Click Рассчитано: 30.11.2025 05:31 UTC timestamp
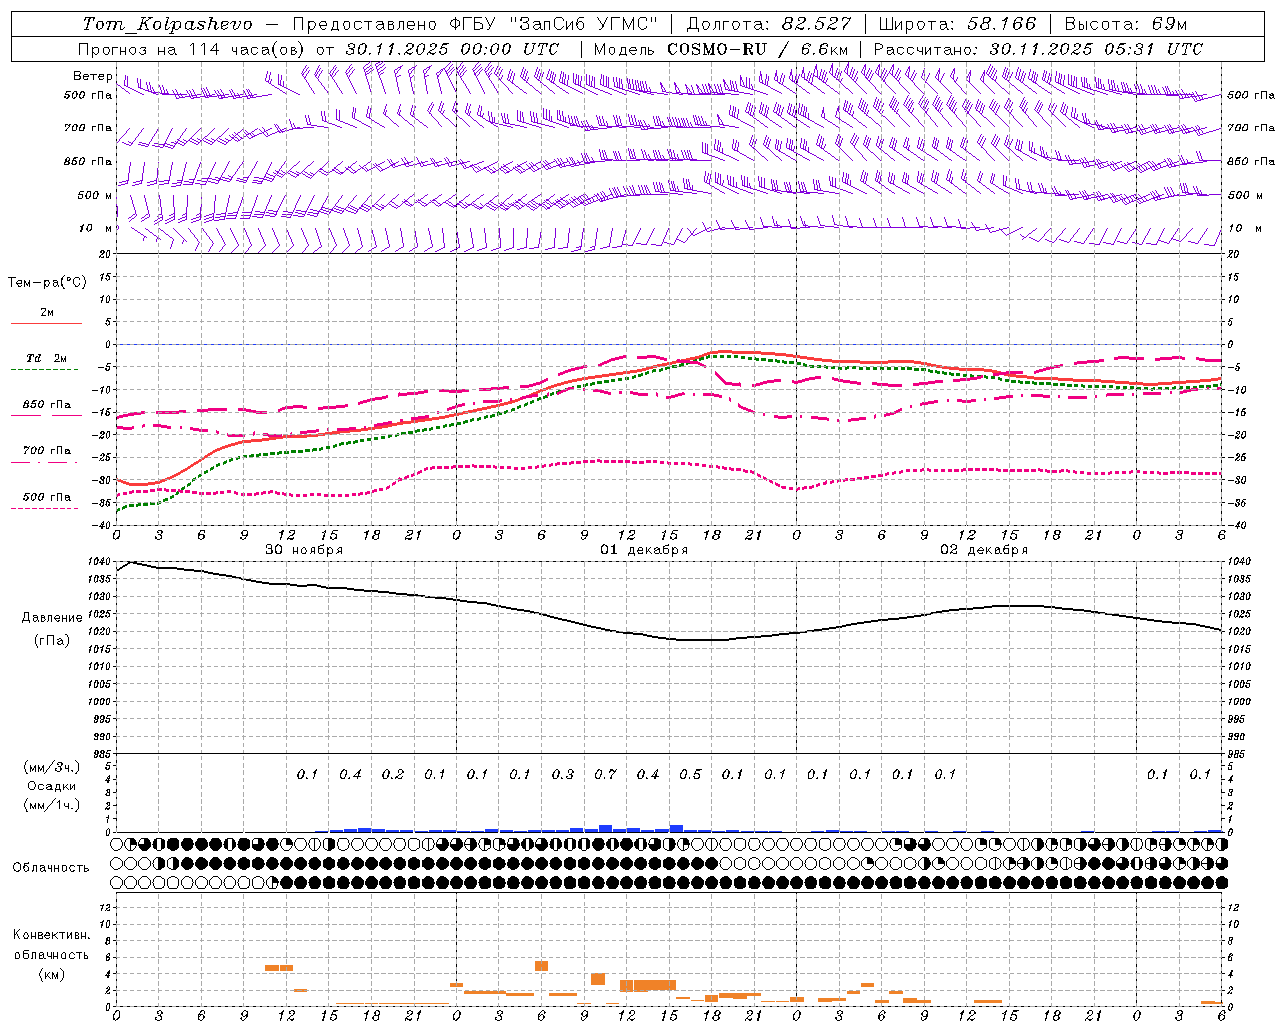 (1038, 49)
